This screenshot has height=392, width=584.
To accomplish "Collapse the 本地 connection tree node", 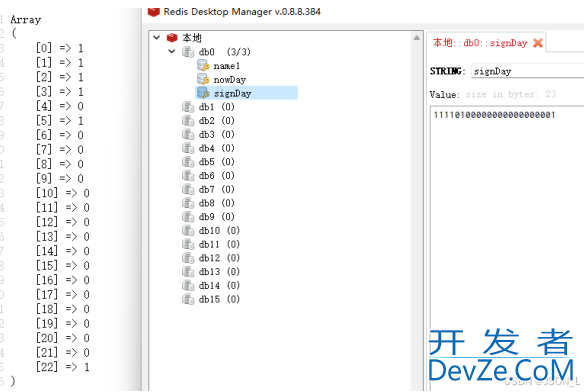I will point(157,38).
